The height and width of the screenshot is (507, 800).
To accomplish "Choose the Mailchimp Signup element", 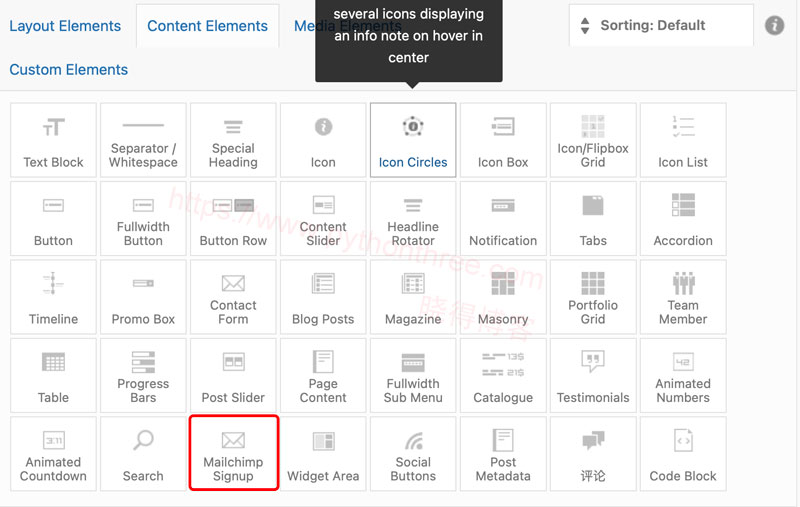I will click(x=233, y=454).
